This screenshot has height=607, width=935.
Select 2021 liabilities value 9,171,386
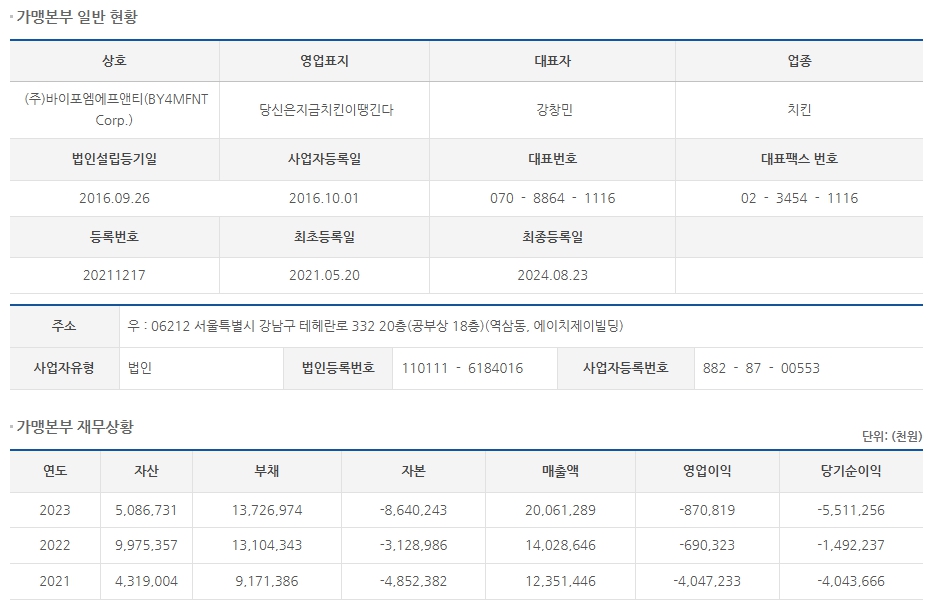(267, 581)
